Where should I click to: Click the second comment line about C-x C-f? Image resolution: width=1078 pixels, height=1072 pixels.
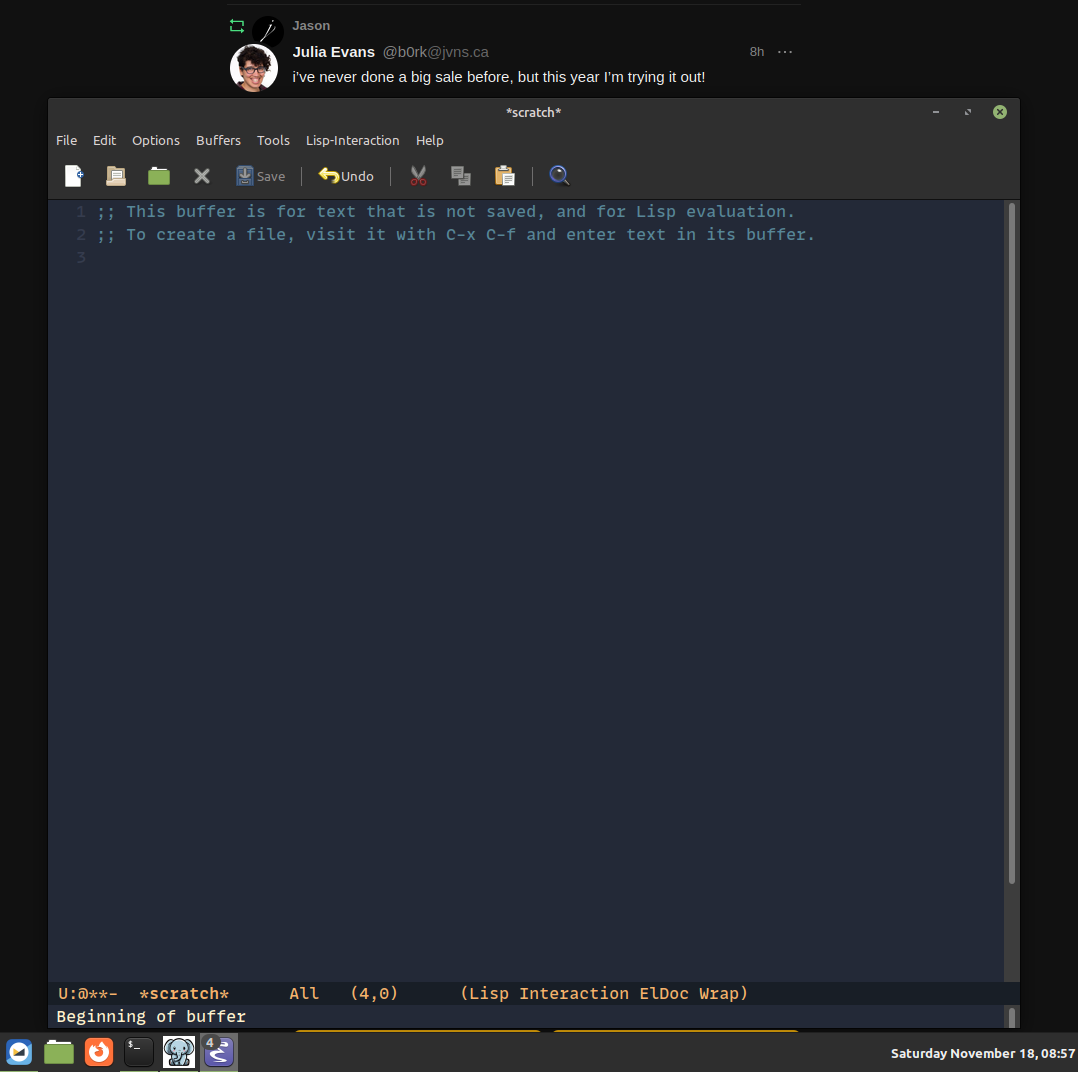coord(455,234)
